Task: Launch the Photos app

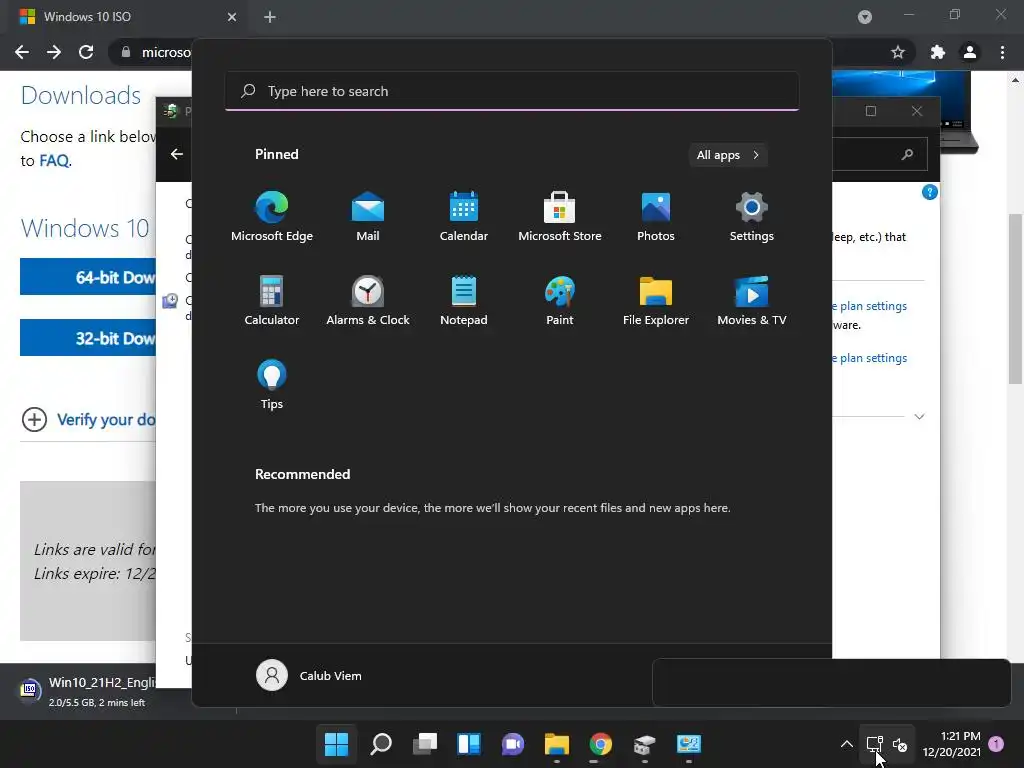Action: [656, 216]
